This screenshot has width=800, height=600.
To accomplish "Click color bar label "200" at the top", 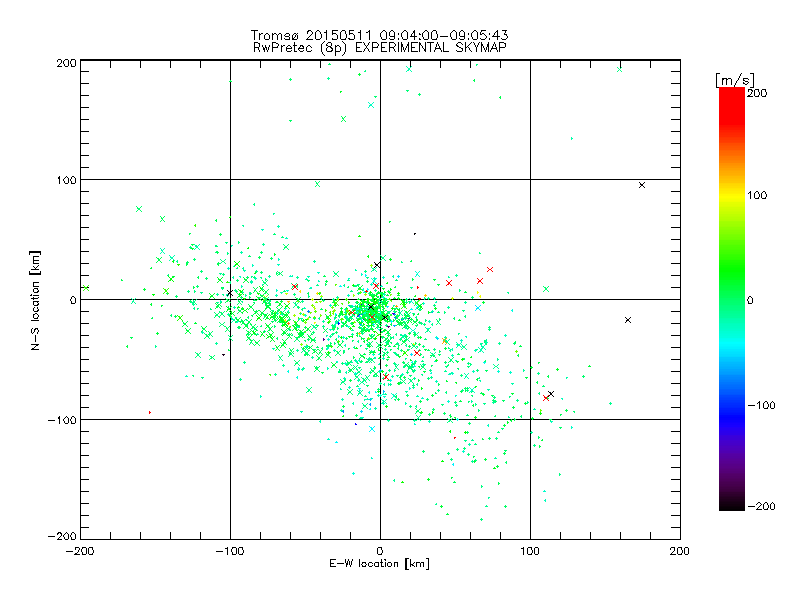I will click(757, 93).
